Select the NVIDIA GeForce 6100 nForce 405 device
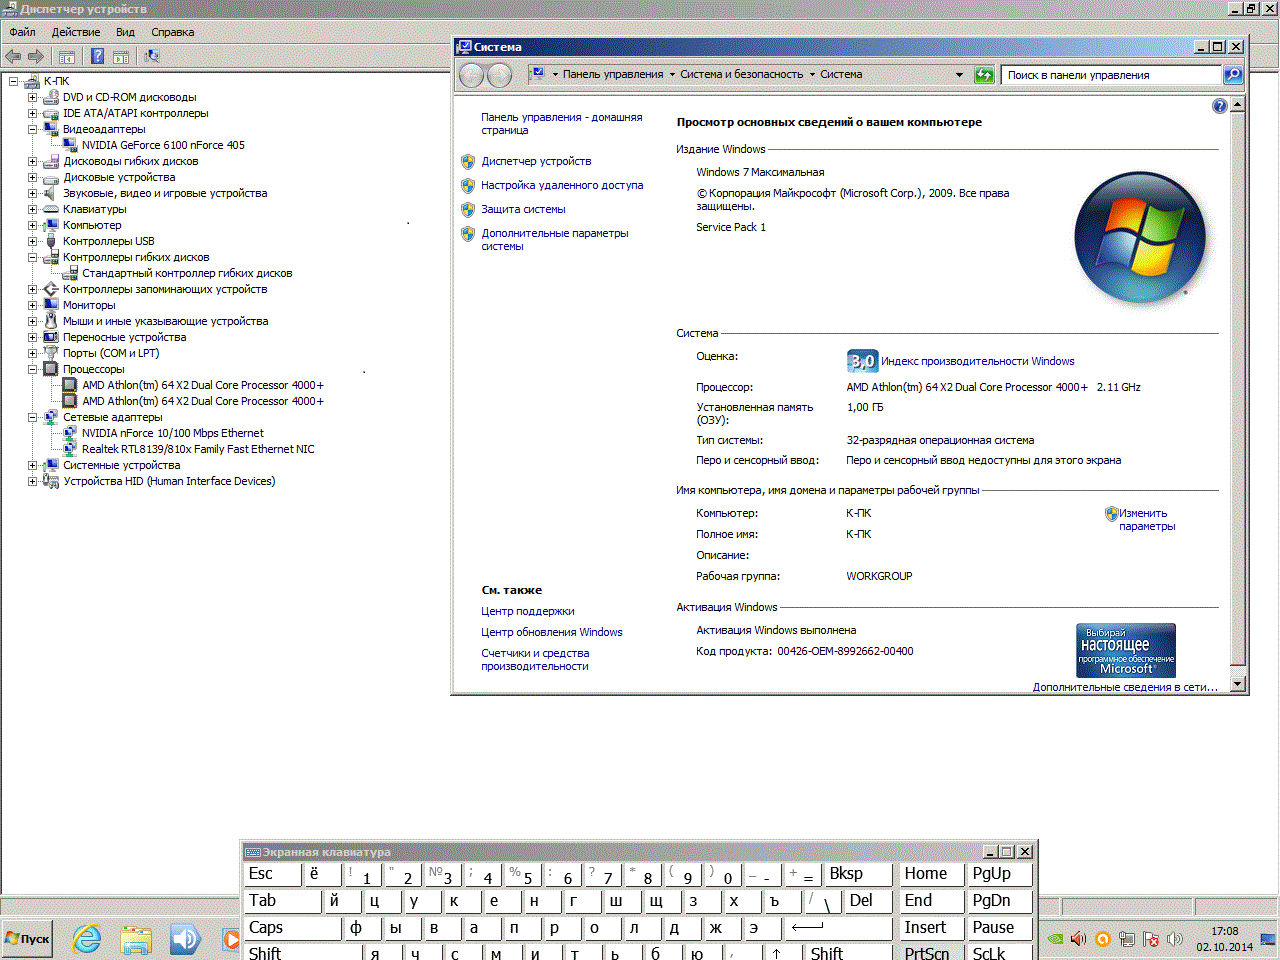1280x960 pixels. (x=163, y=145)
